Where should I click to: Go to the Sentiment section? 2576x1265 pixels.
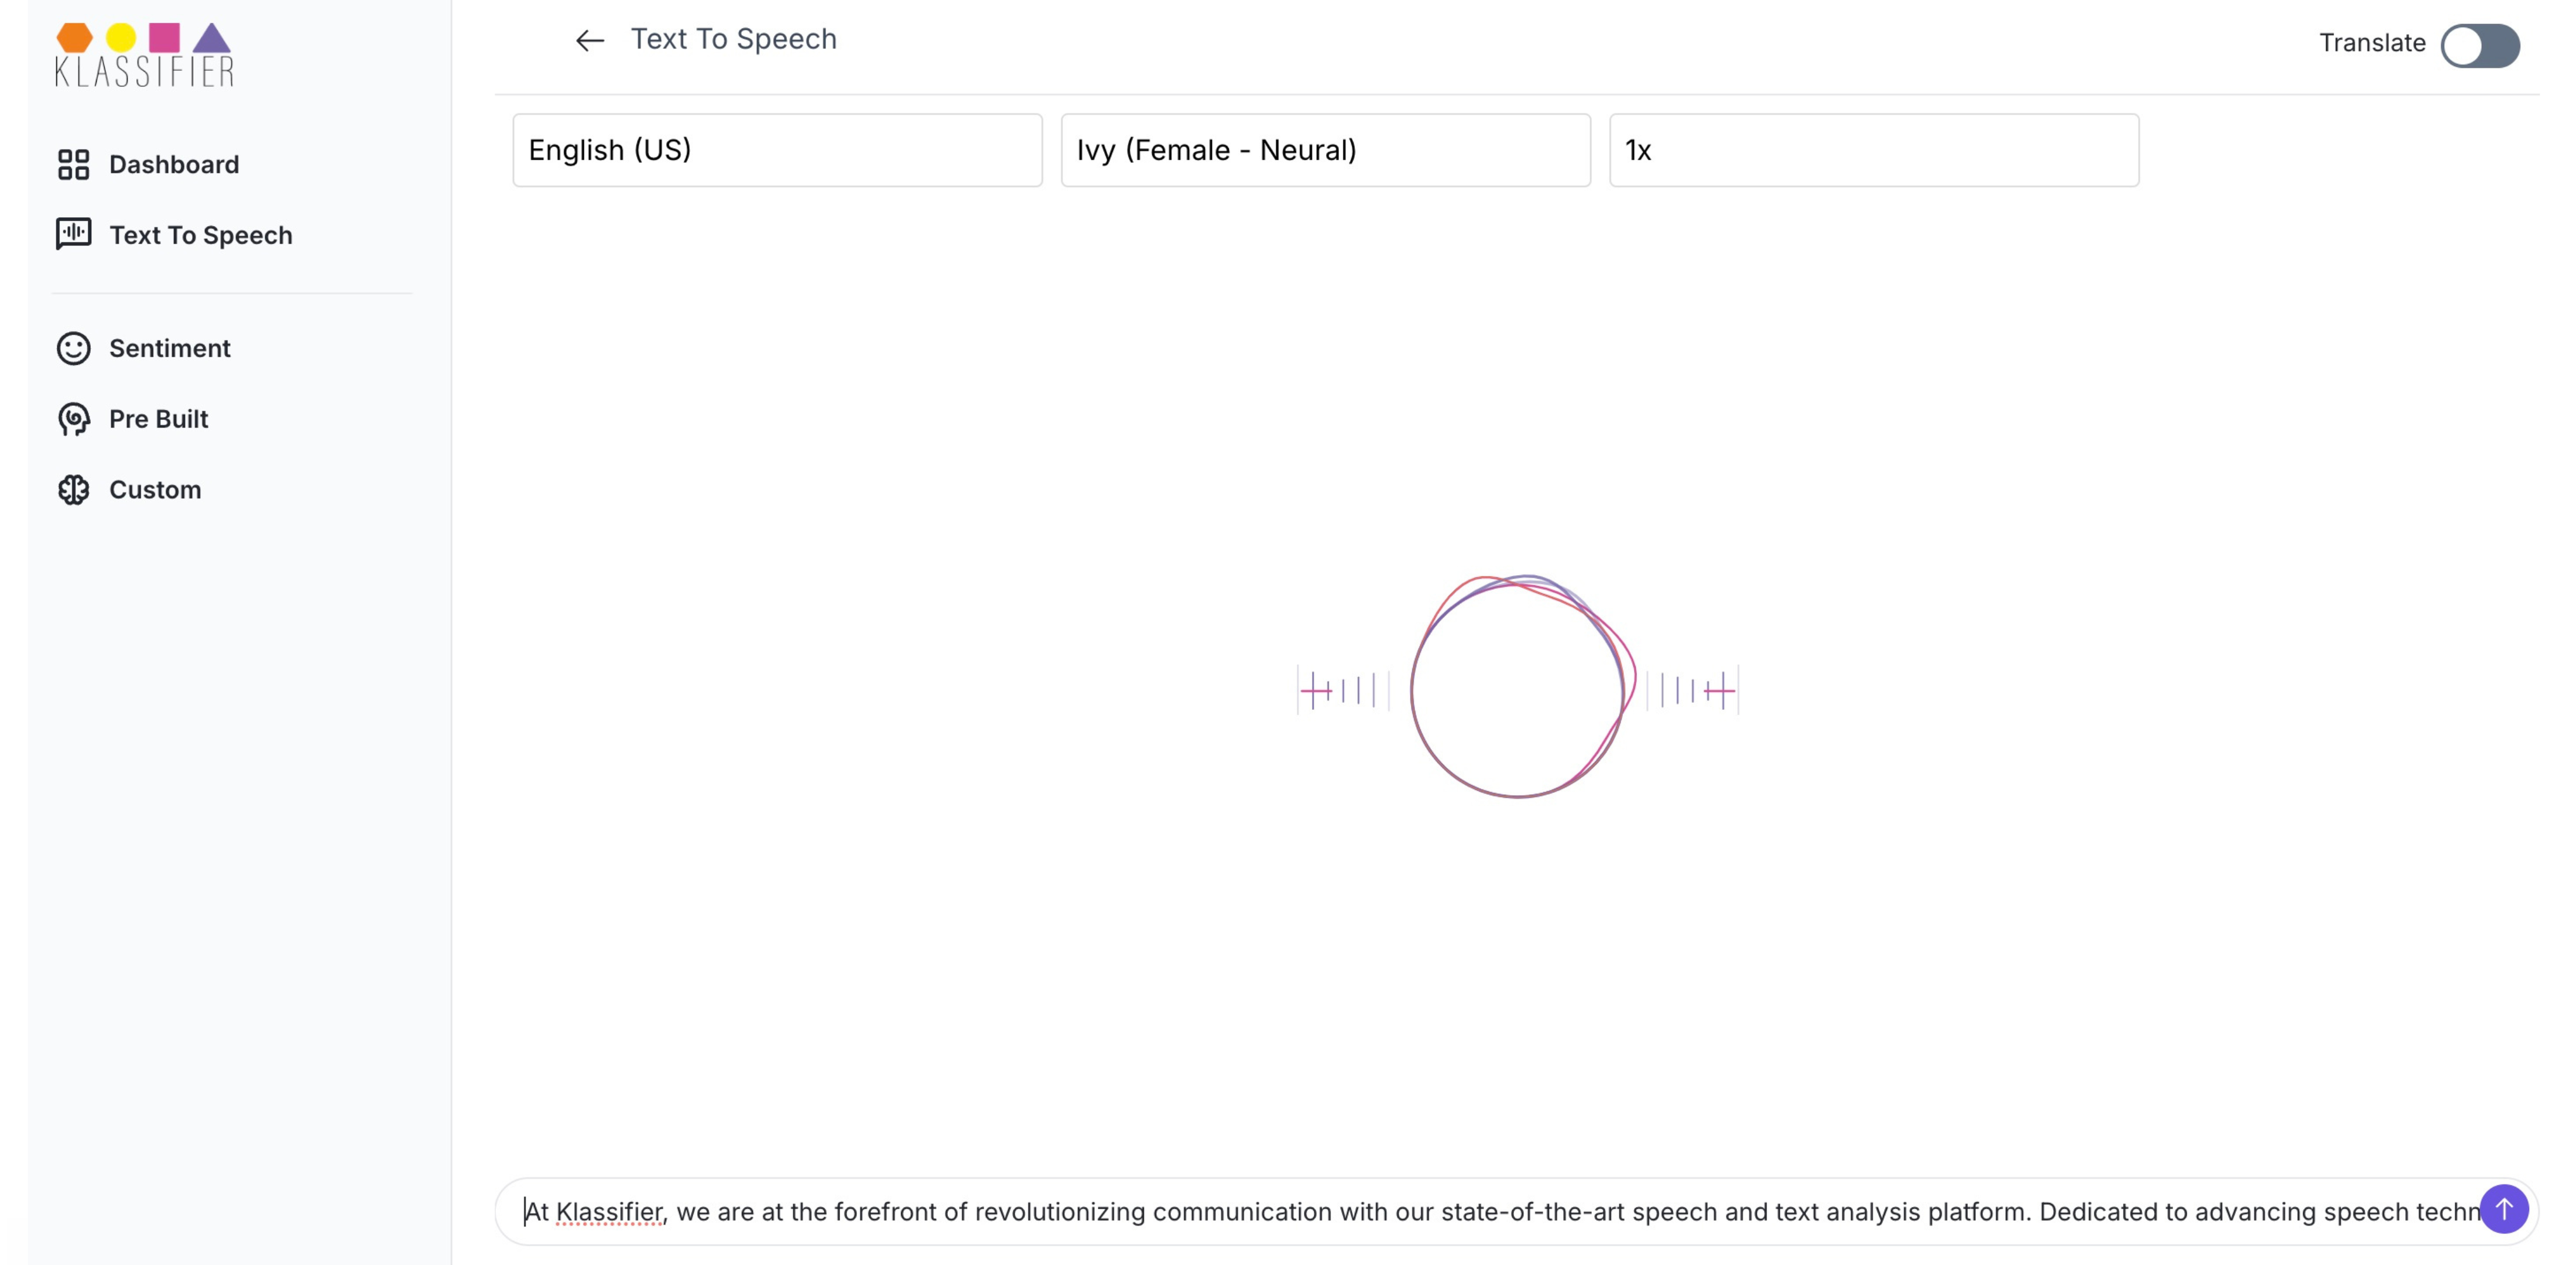pyautogui.click(x=170, y=348)
